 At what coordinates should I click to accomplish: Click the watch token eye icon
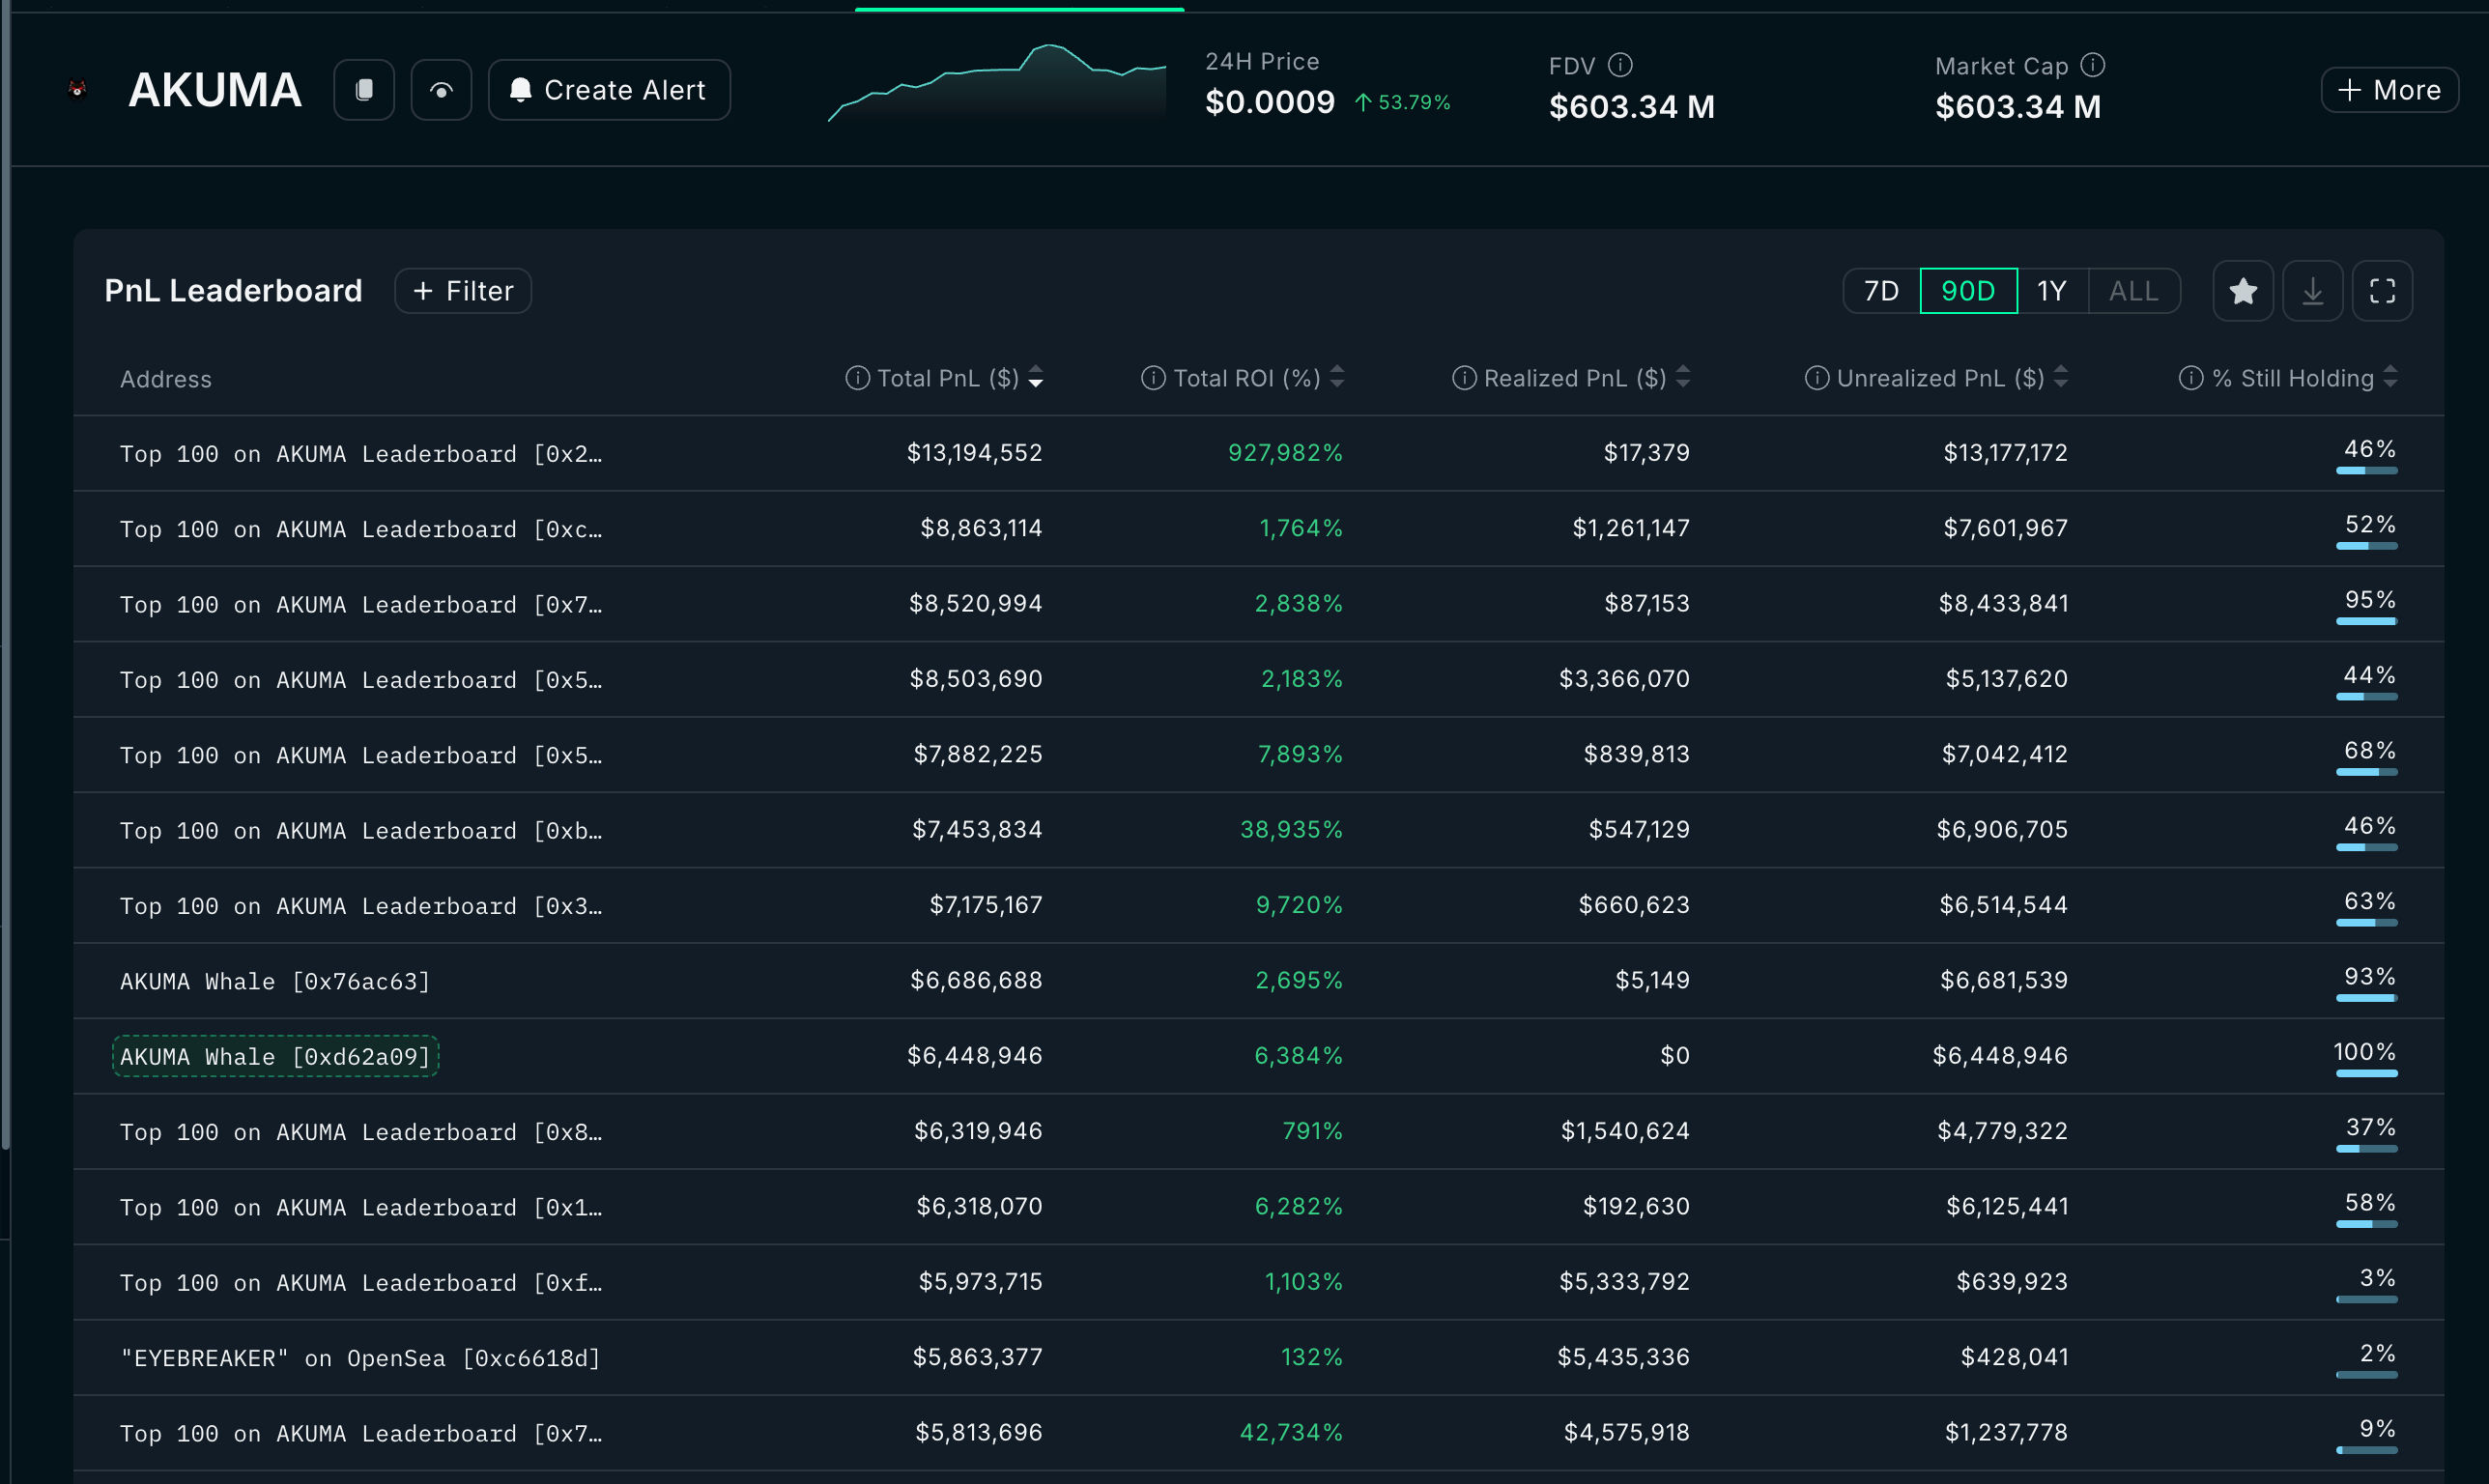(x=441, y=90)
